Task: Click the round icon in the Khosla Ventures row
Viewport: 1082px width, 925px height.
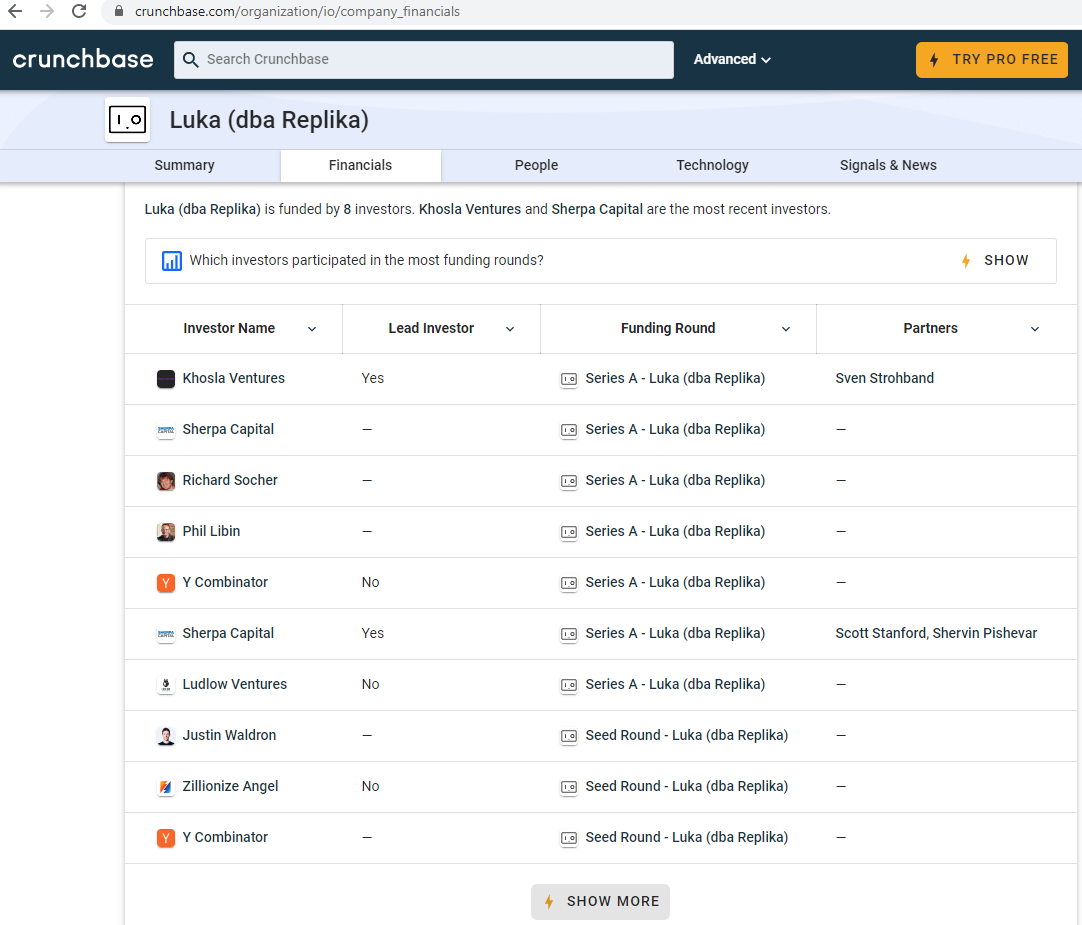Action: [x=569, y=379]
